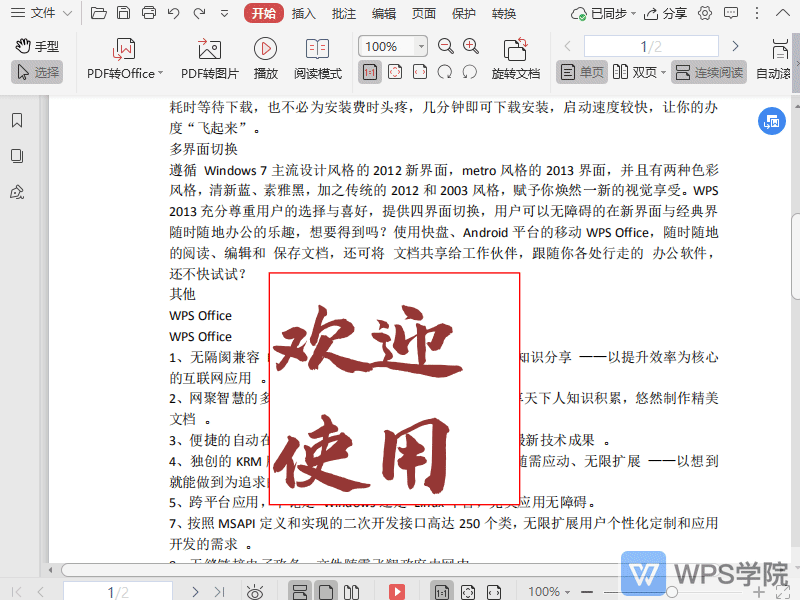This screenshot has width=800, height=600.
Task: Open the Protect tab
Action: [464, 14]
